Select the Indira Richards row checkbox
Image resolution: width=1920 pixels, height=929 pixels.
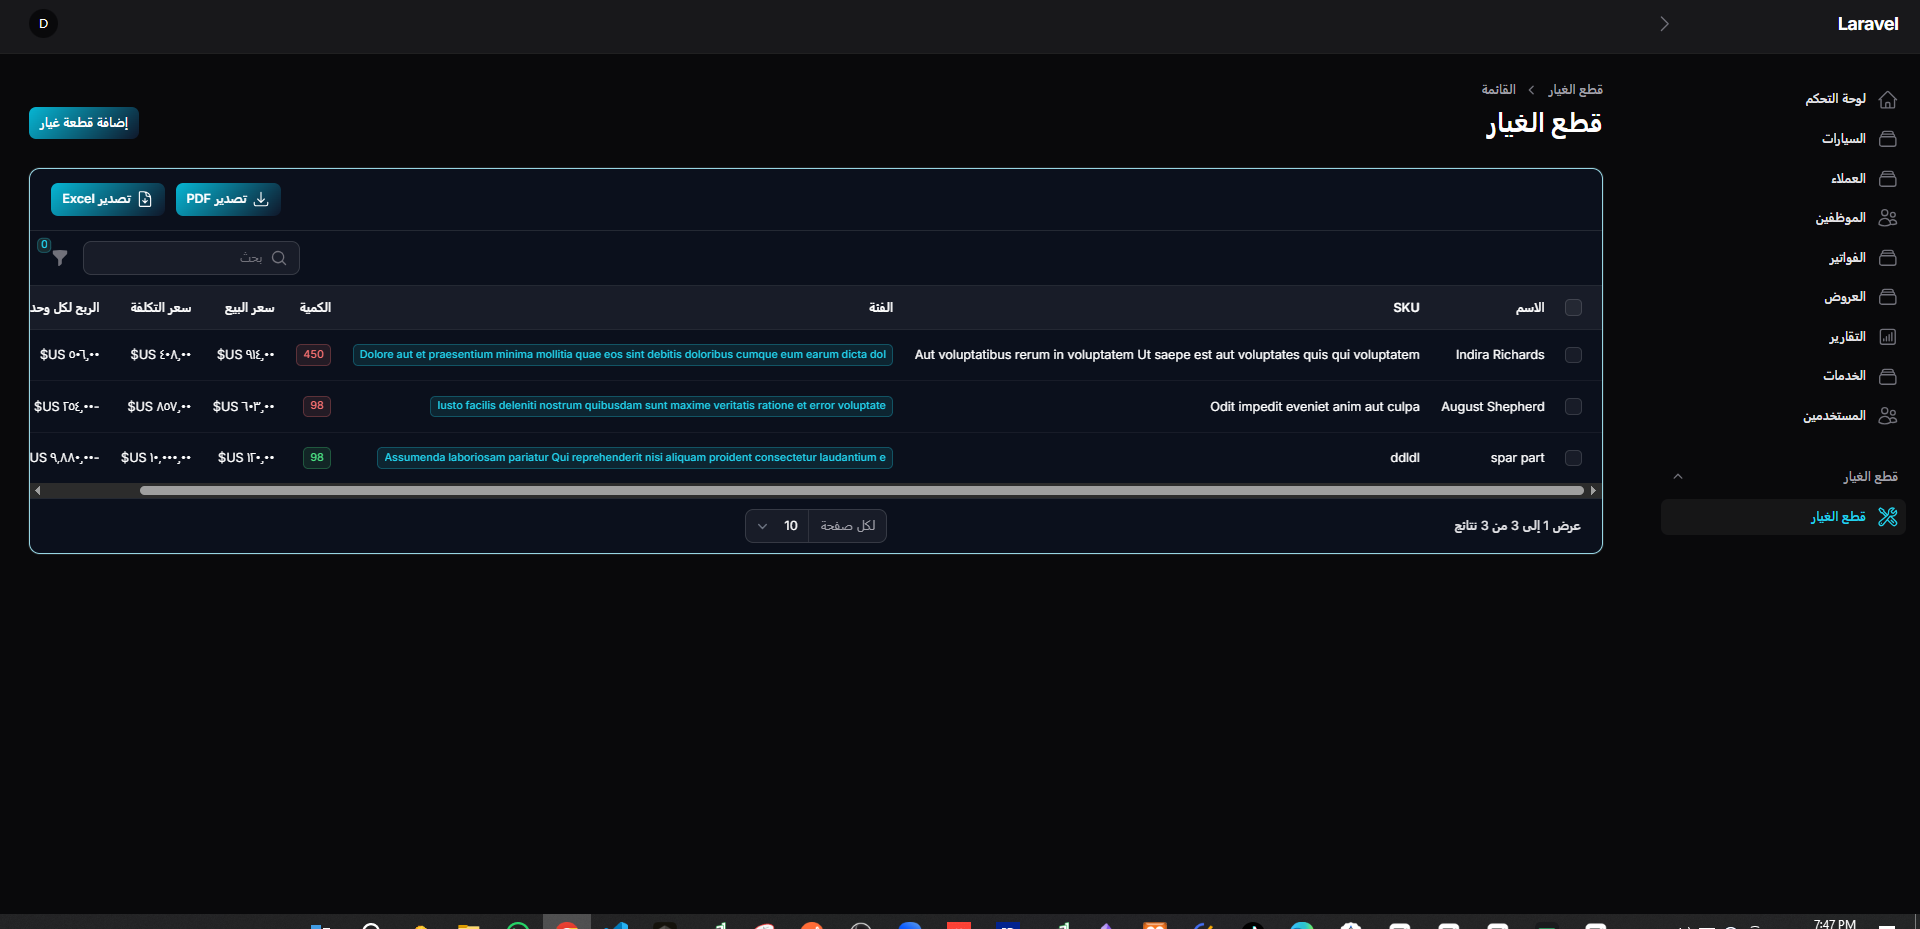[x=1573, y=355]
